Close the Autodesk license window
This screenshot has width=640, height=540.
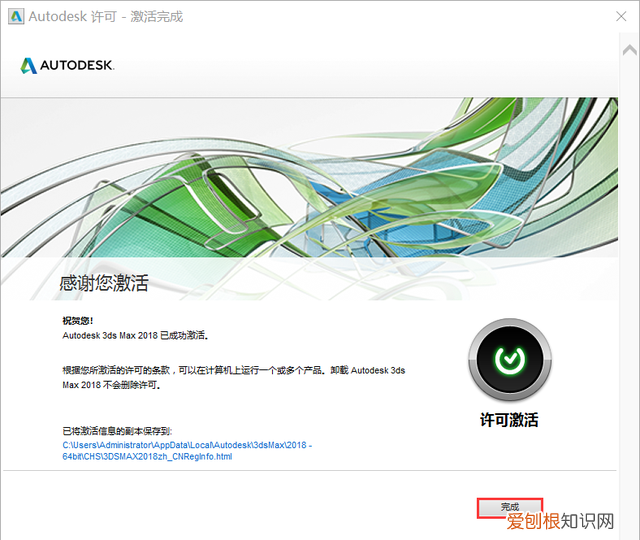coord(621,16)
